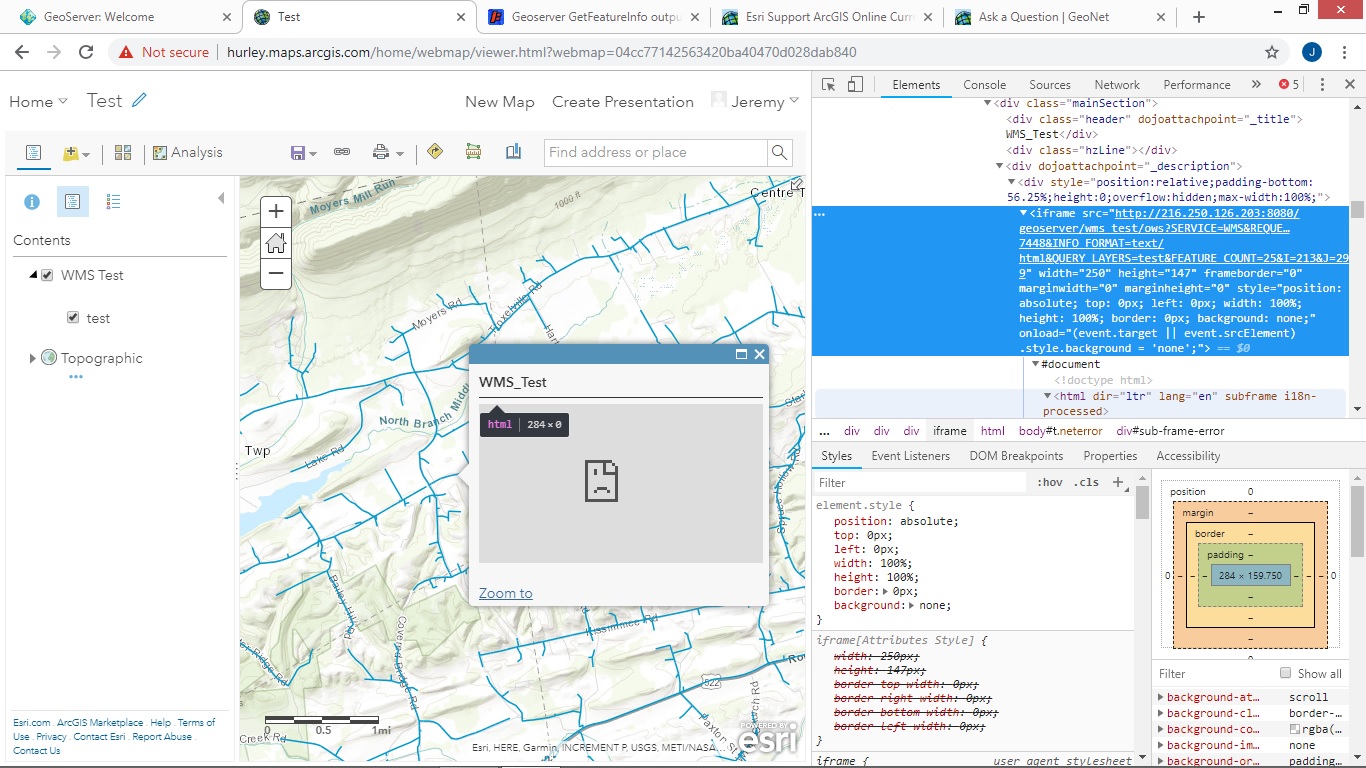
Task: Open a new browser tab
Action: (x=1199, y=17)
